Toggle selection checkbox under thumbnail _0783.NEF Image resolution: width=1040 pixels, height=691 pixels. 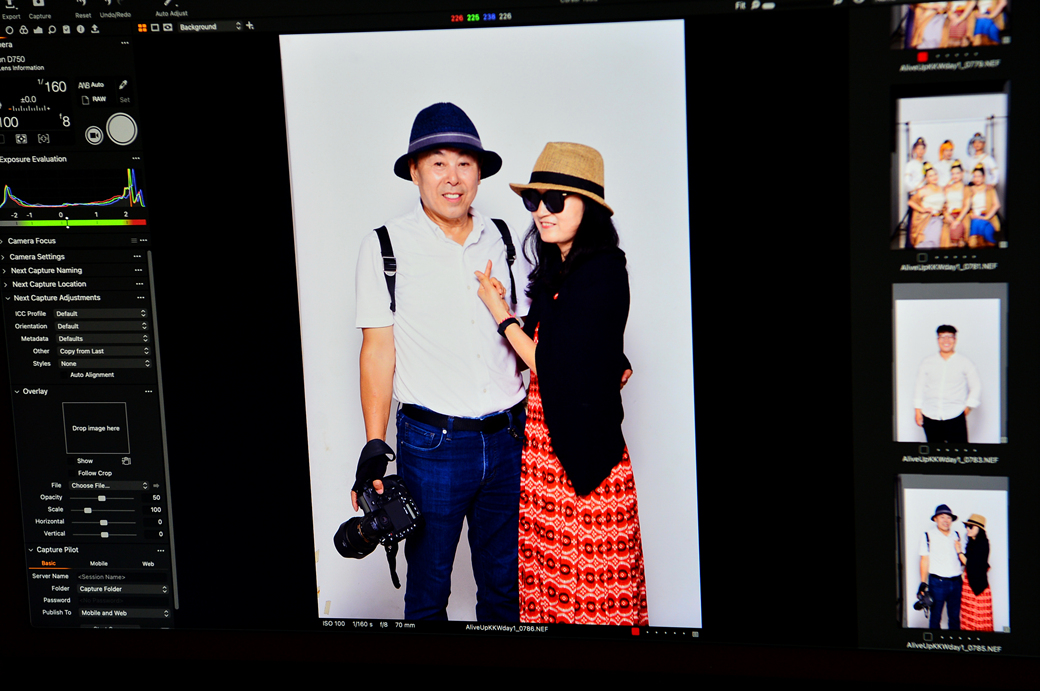point(924,450)
